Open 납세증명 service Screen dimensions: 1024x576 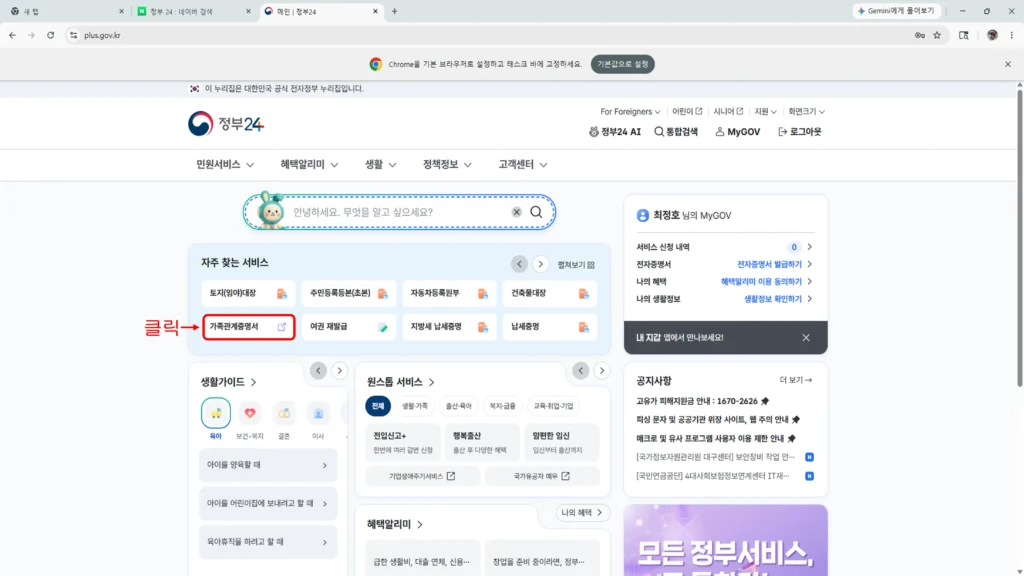coord(549,327)
